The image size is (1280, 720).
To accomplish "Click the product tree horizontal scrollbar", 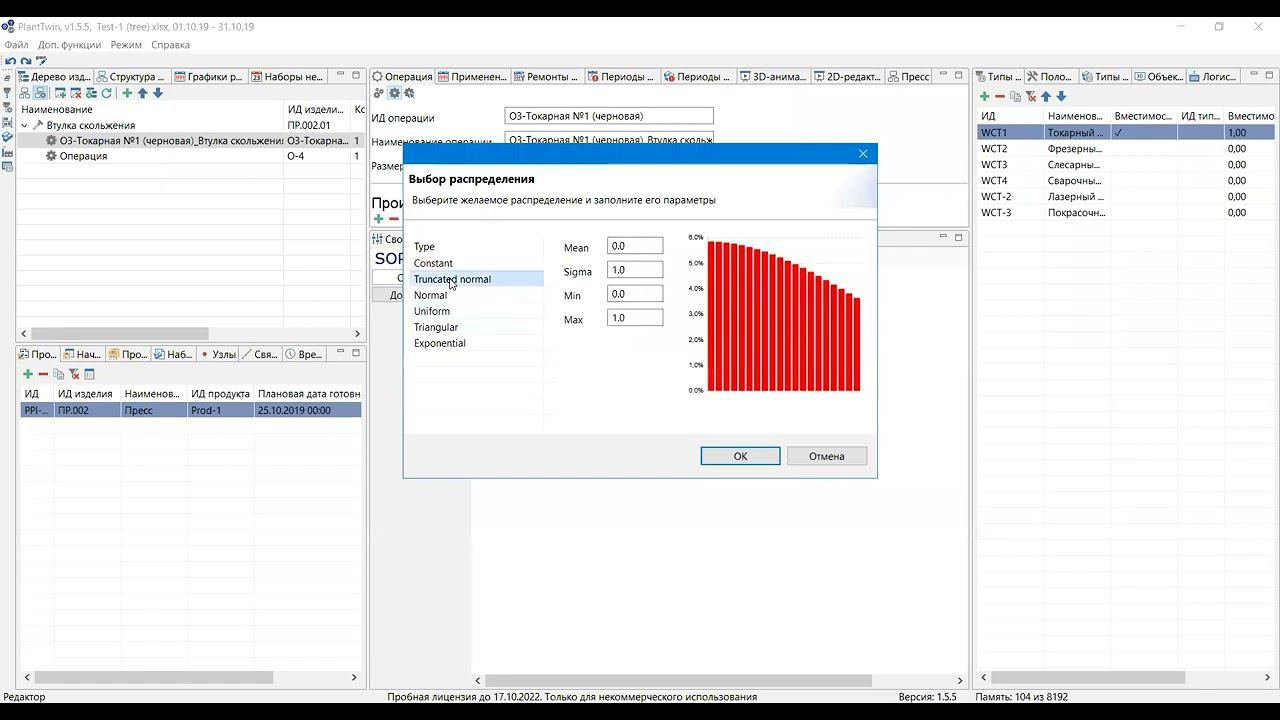I will (x=120, y=334).
